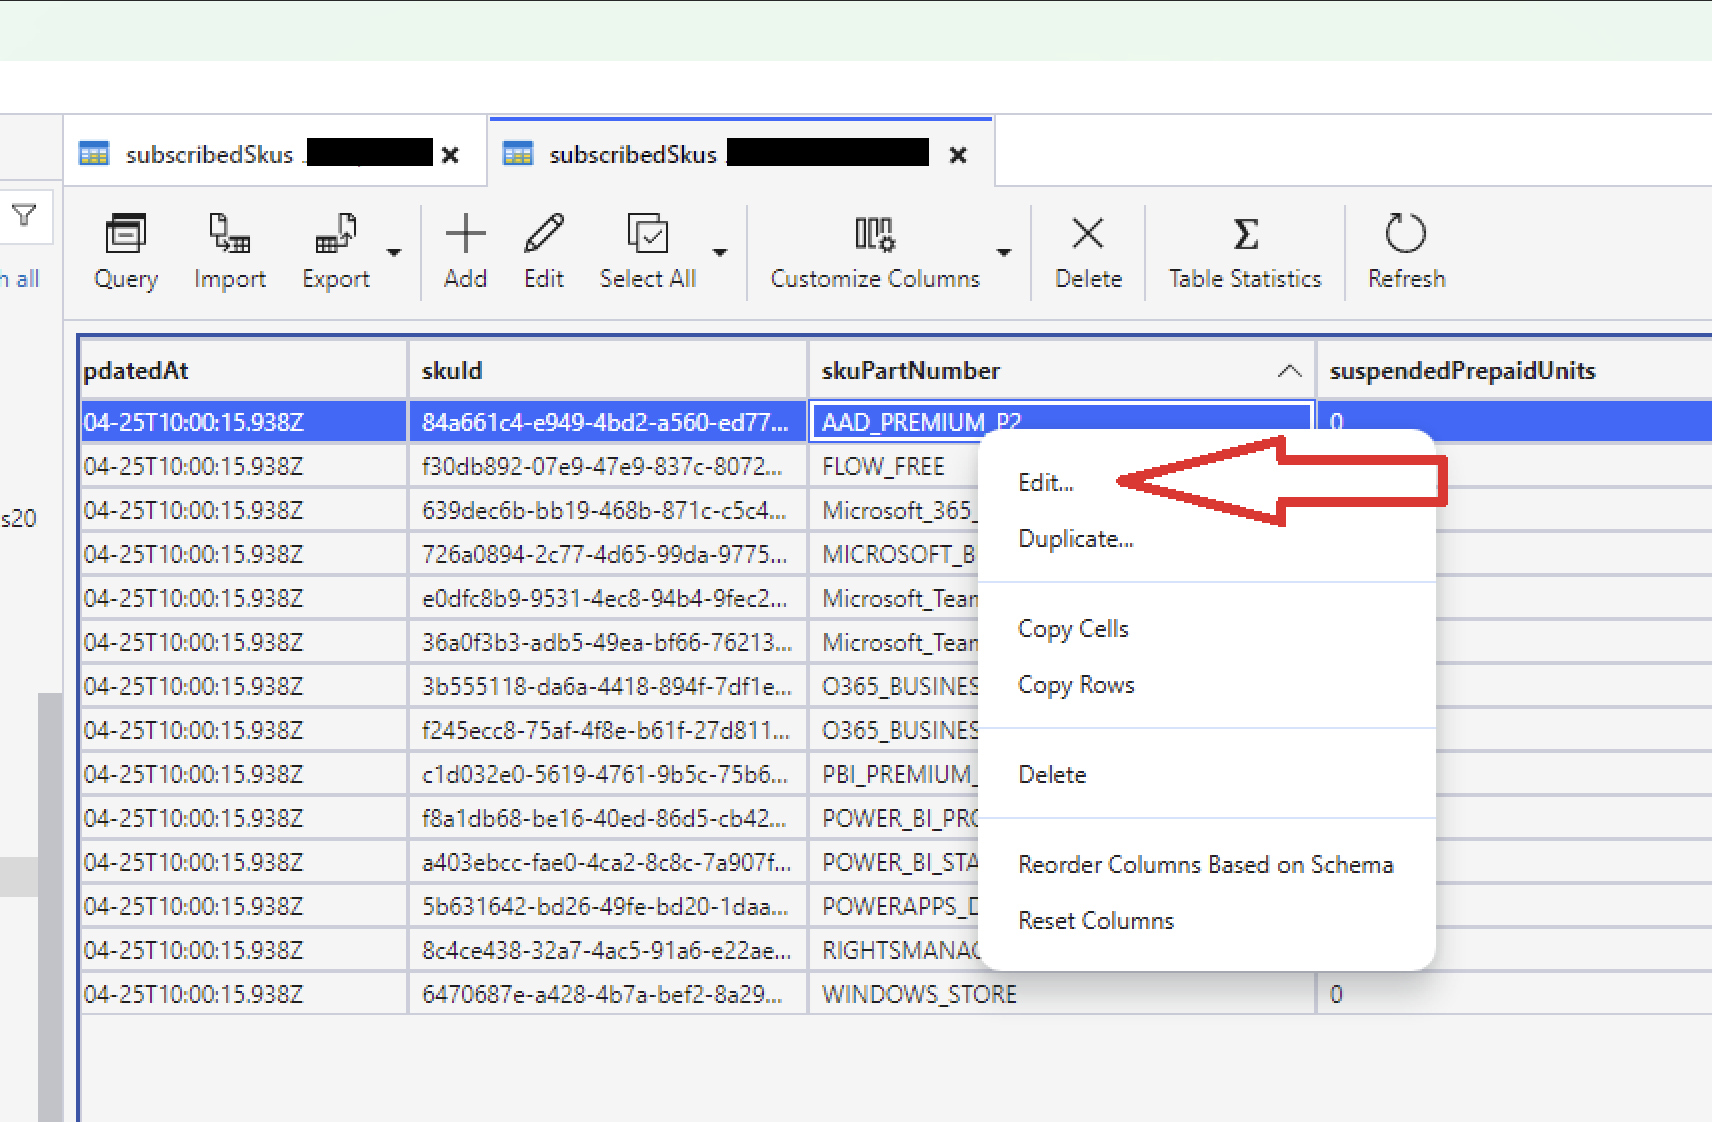Choose Reset Columns from the context menu
The width and height of the screenshot is (1712, 1122).
[x=1096, y=921]
